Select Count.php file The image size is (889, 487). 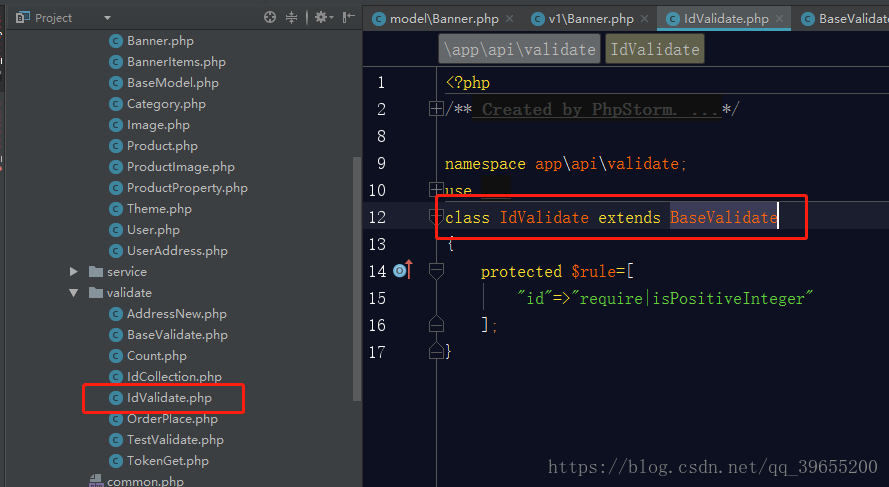point(156,355)
